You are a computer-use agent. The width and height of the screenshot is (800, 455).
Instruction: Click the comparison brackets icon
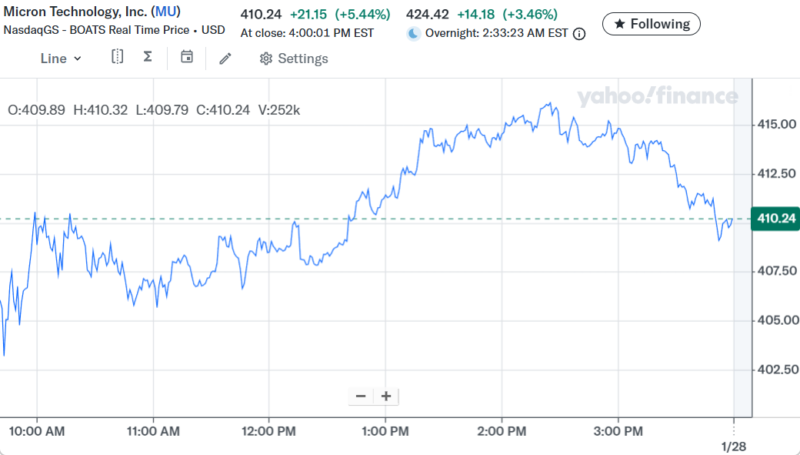(117, 57)
